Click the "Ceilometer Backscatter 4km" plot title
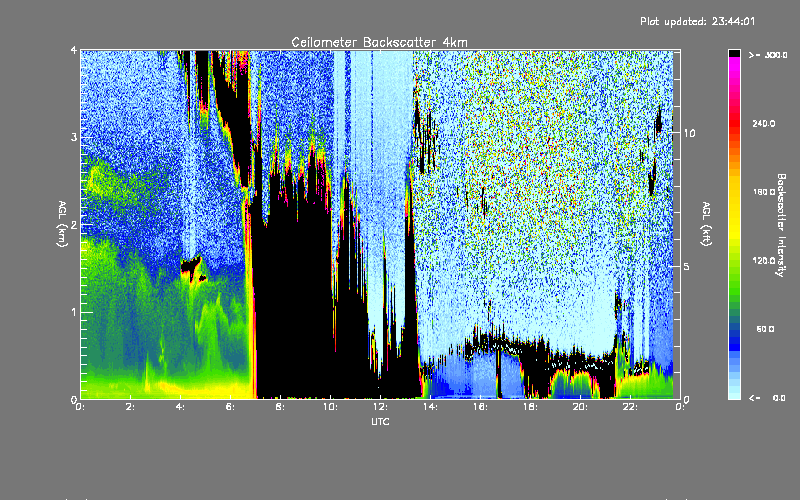The image size is (800, 500). 379,42
